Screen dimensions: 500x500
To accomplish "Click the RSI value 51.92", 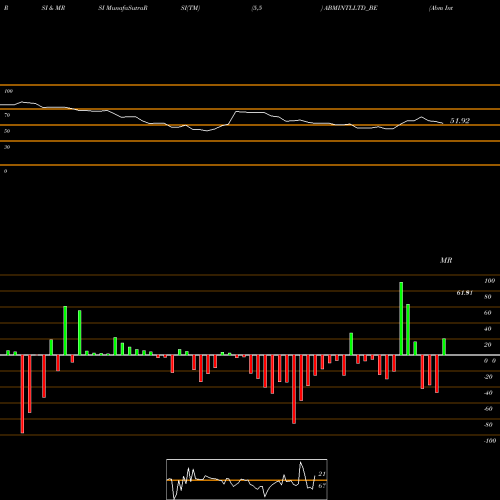I will (x=460, y=121).
